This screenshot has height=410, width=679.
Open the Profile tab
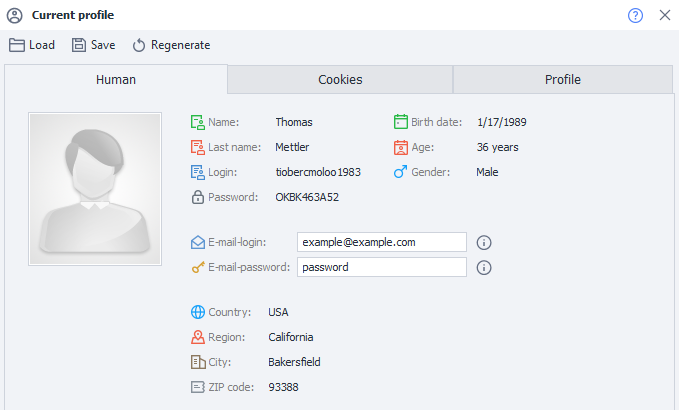point(562,80)
